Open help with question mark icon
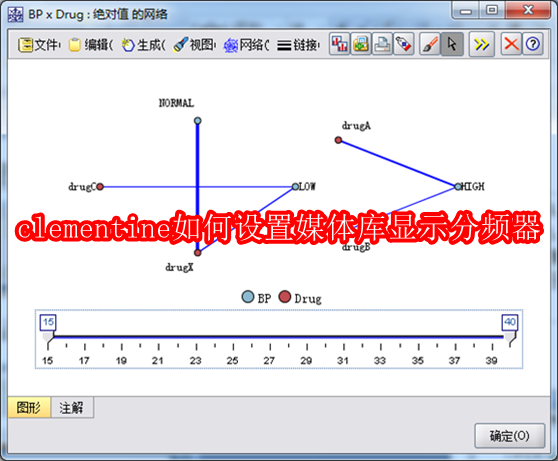This screenshot has width=558, height=461. tap(533, 44)
